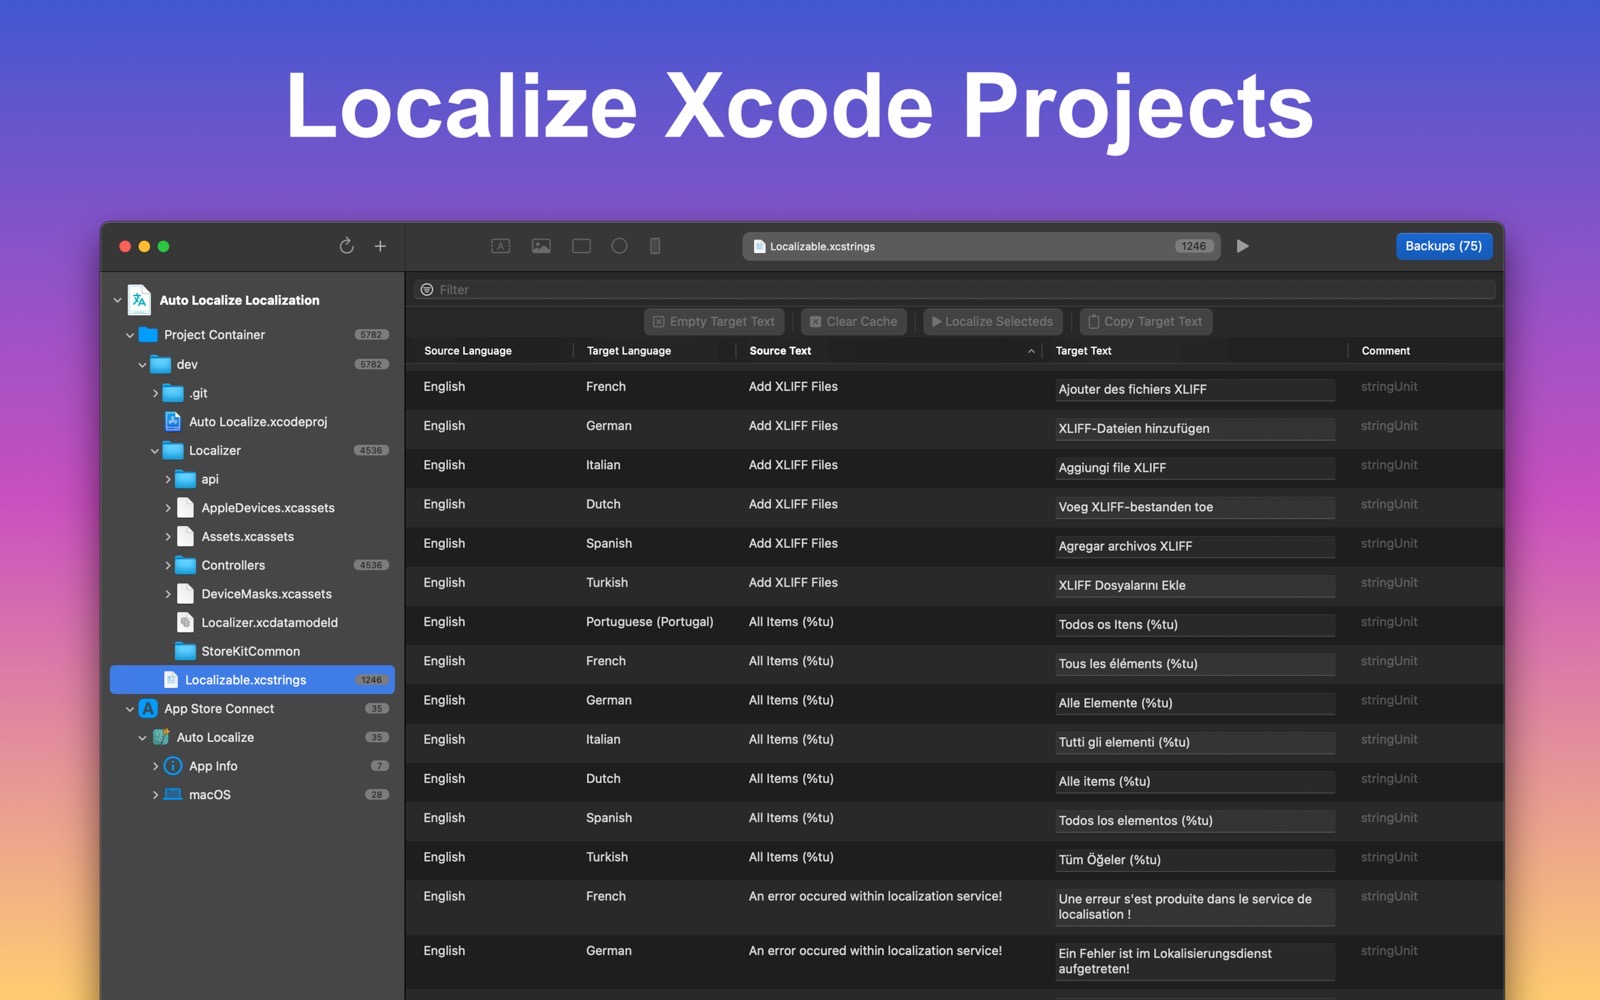Edit target text 'Tüm Öğeler (%tu)'
Image resolution: width=1600 pixels, height=1000 pixels.
tap(1195, 860)
